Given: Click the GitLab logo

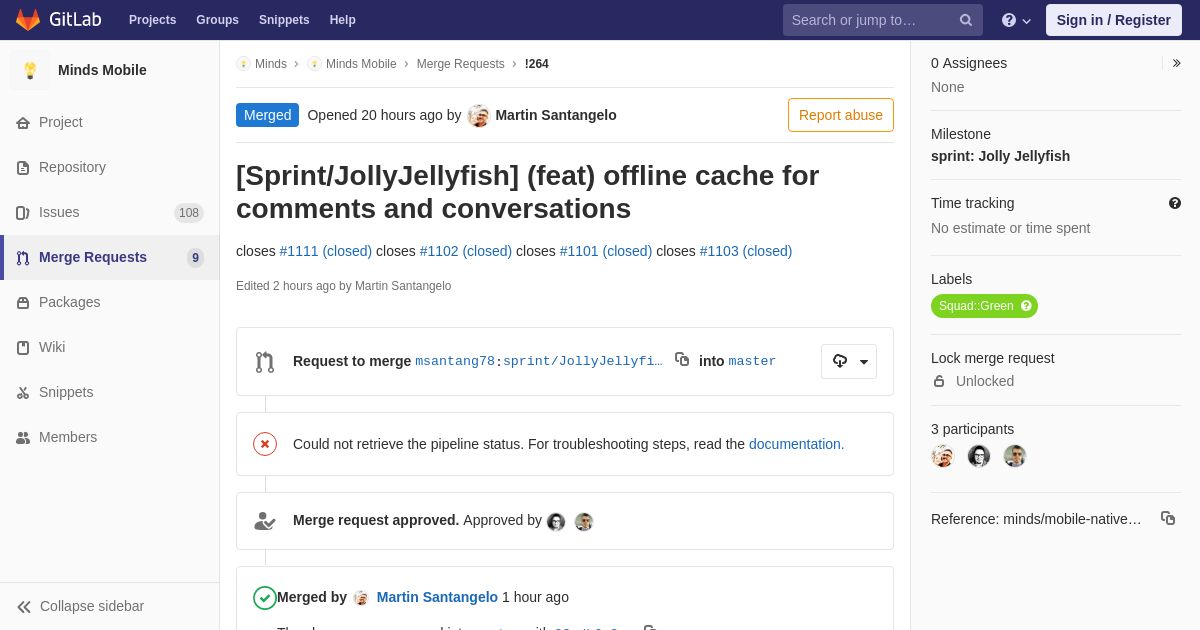Looking at the screenshot, I should (58, 20).
